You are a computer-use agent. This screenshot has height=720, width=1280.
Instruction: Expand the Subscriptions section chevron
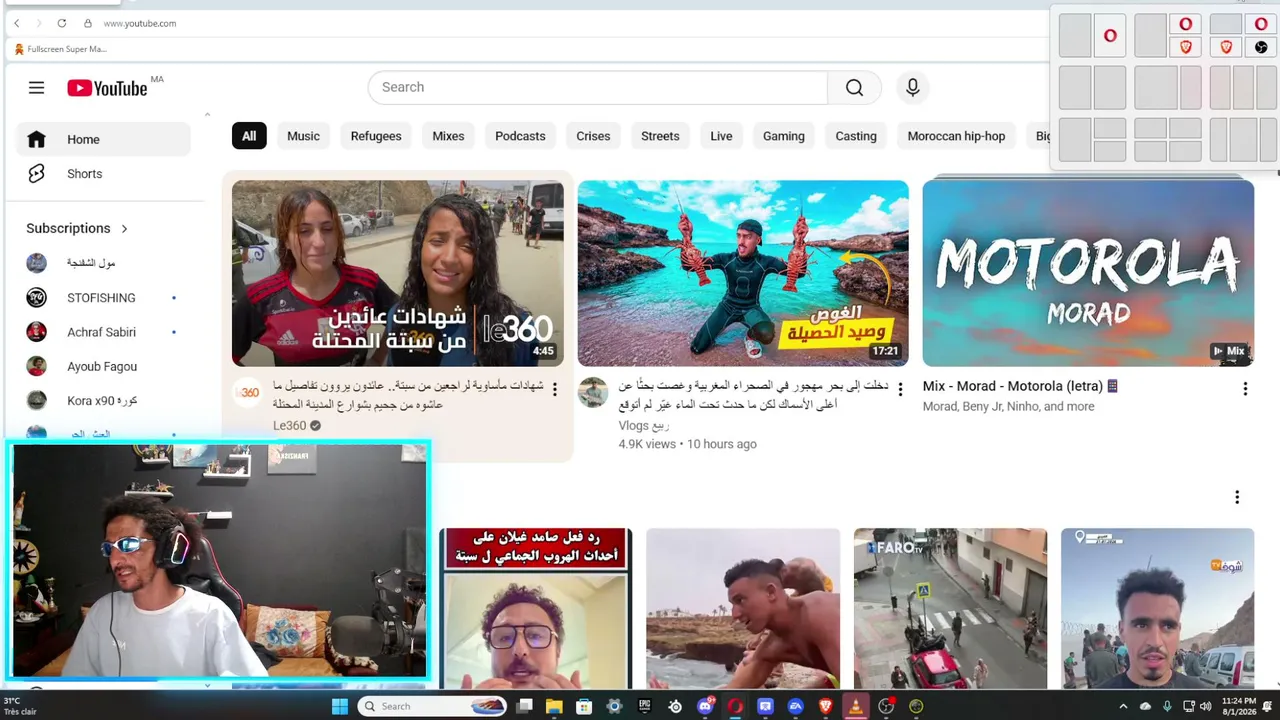(x=124, y=229)
